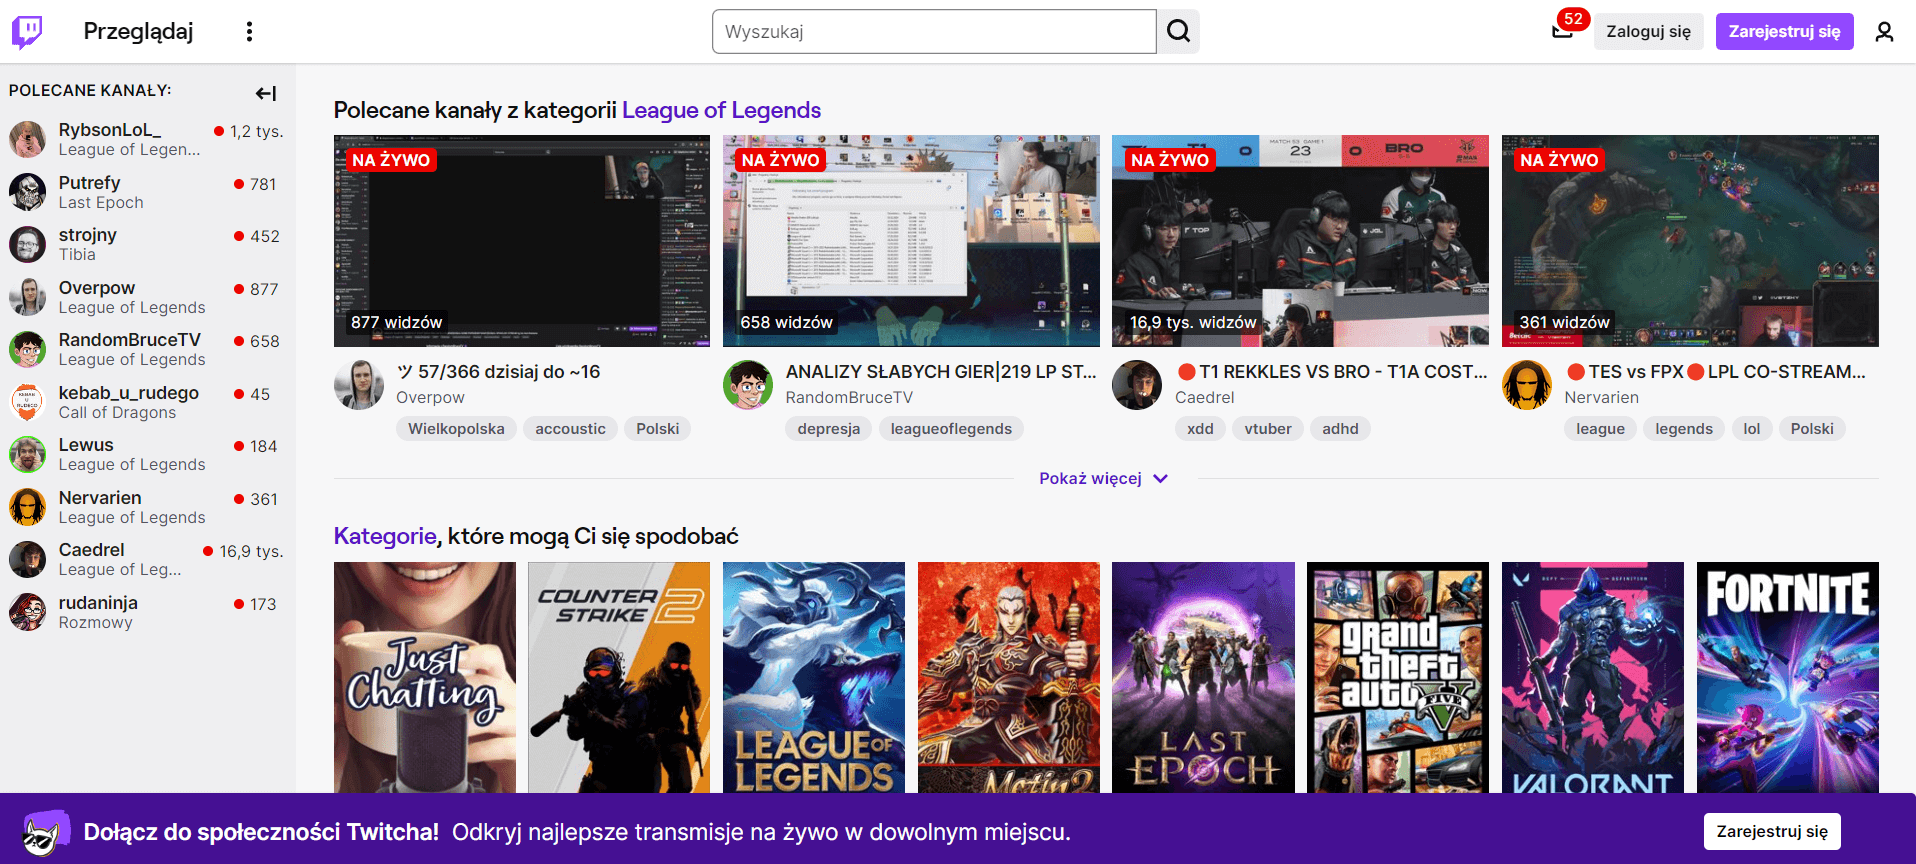1916x864 pixels.
Task: Click the xdd tag
Action: point(1200,429)
